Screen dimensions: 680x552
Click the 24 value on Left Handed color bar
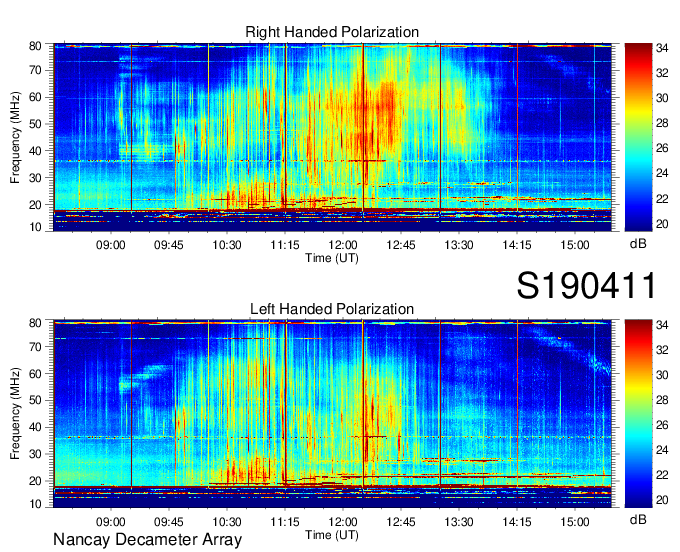(x=662, y=451)
